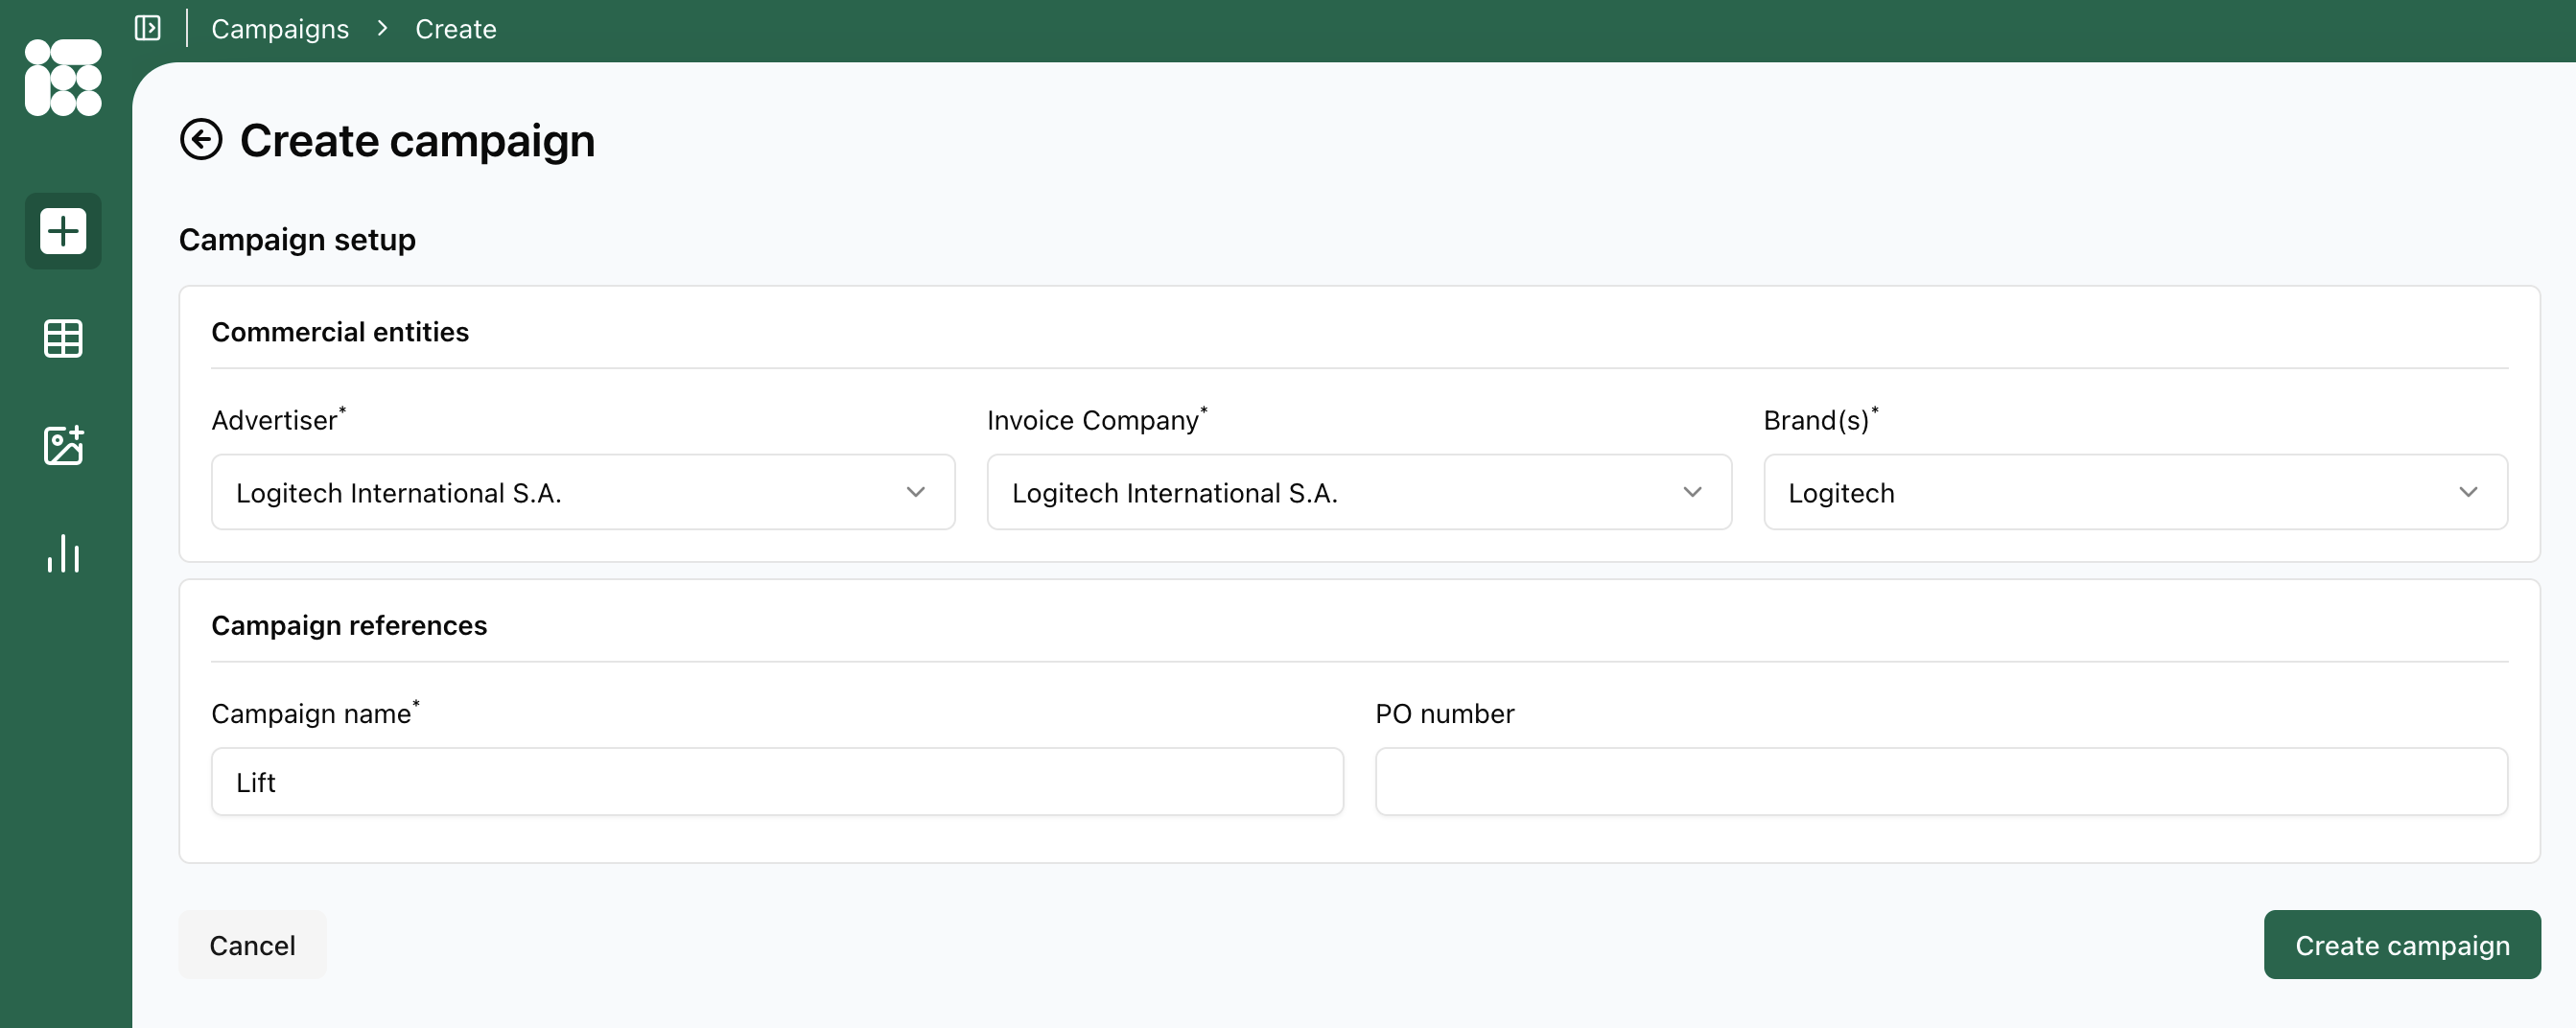Image resolution: width=2576 pixels, height=1028 pixels.
Task: Click the breadcrumb chevron separator
Action: point(382,29)
